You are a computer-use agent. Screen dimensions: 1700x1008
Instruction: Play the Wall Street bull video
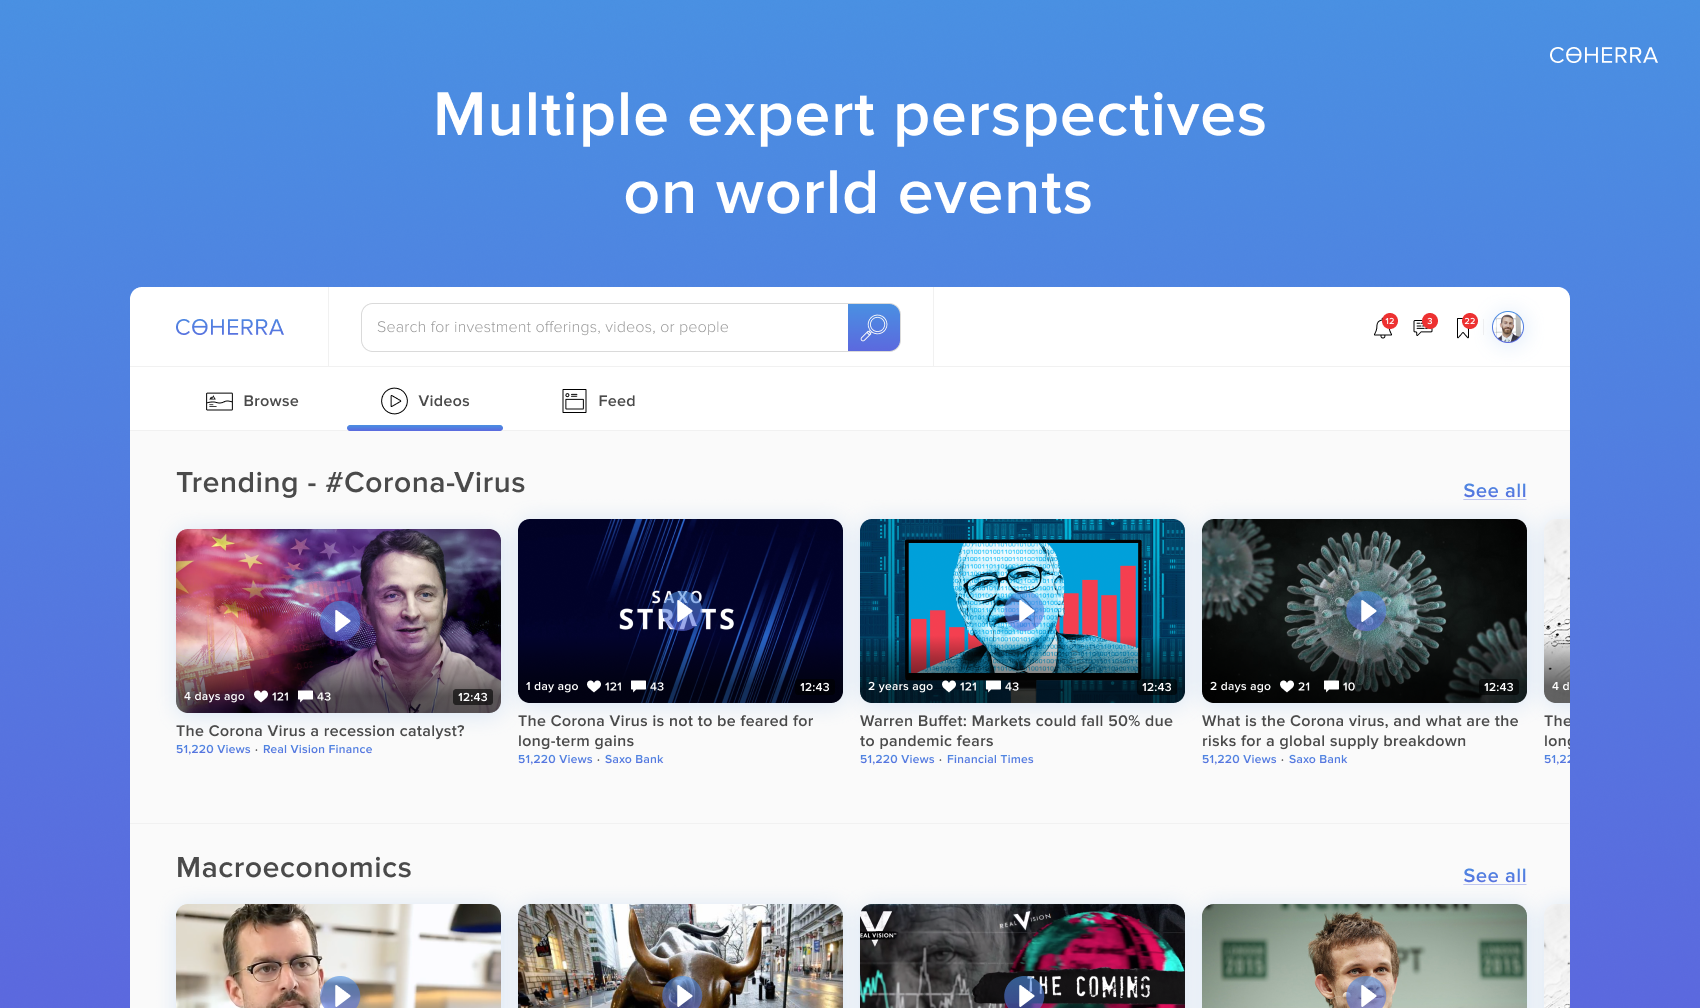[x=683, y=994]
